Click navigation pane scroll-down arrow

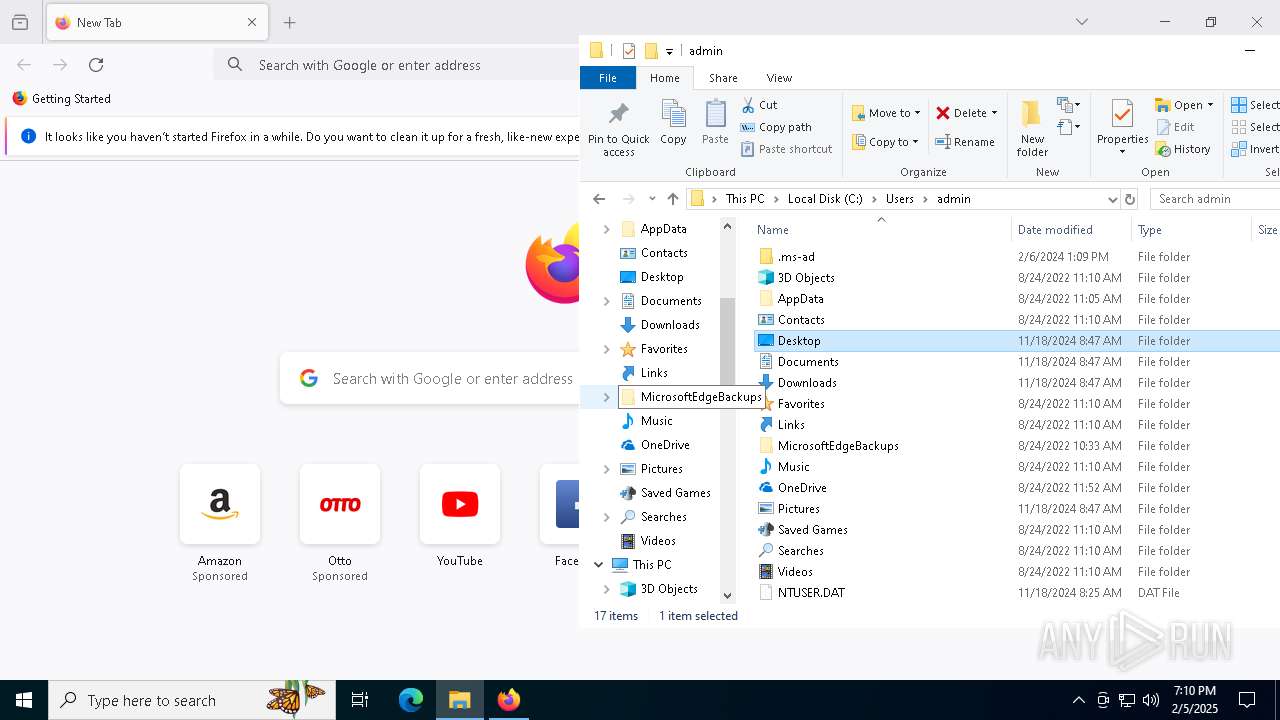pyautogui.click(x=727, y=595)
